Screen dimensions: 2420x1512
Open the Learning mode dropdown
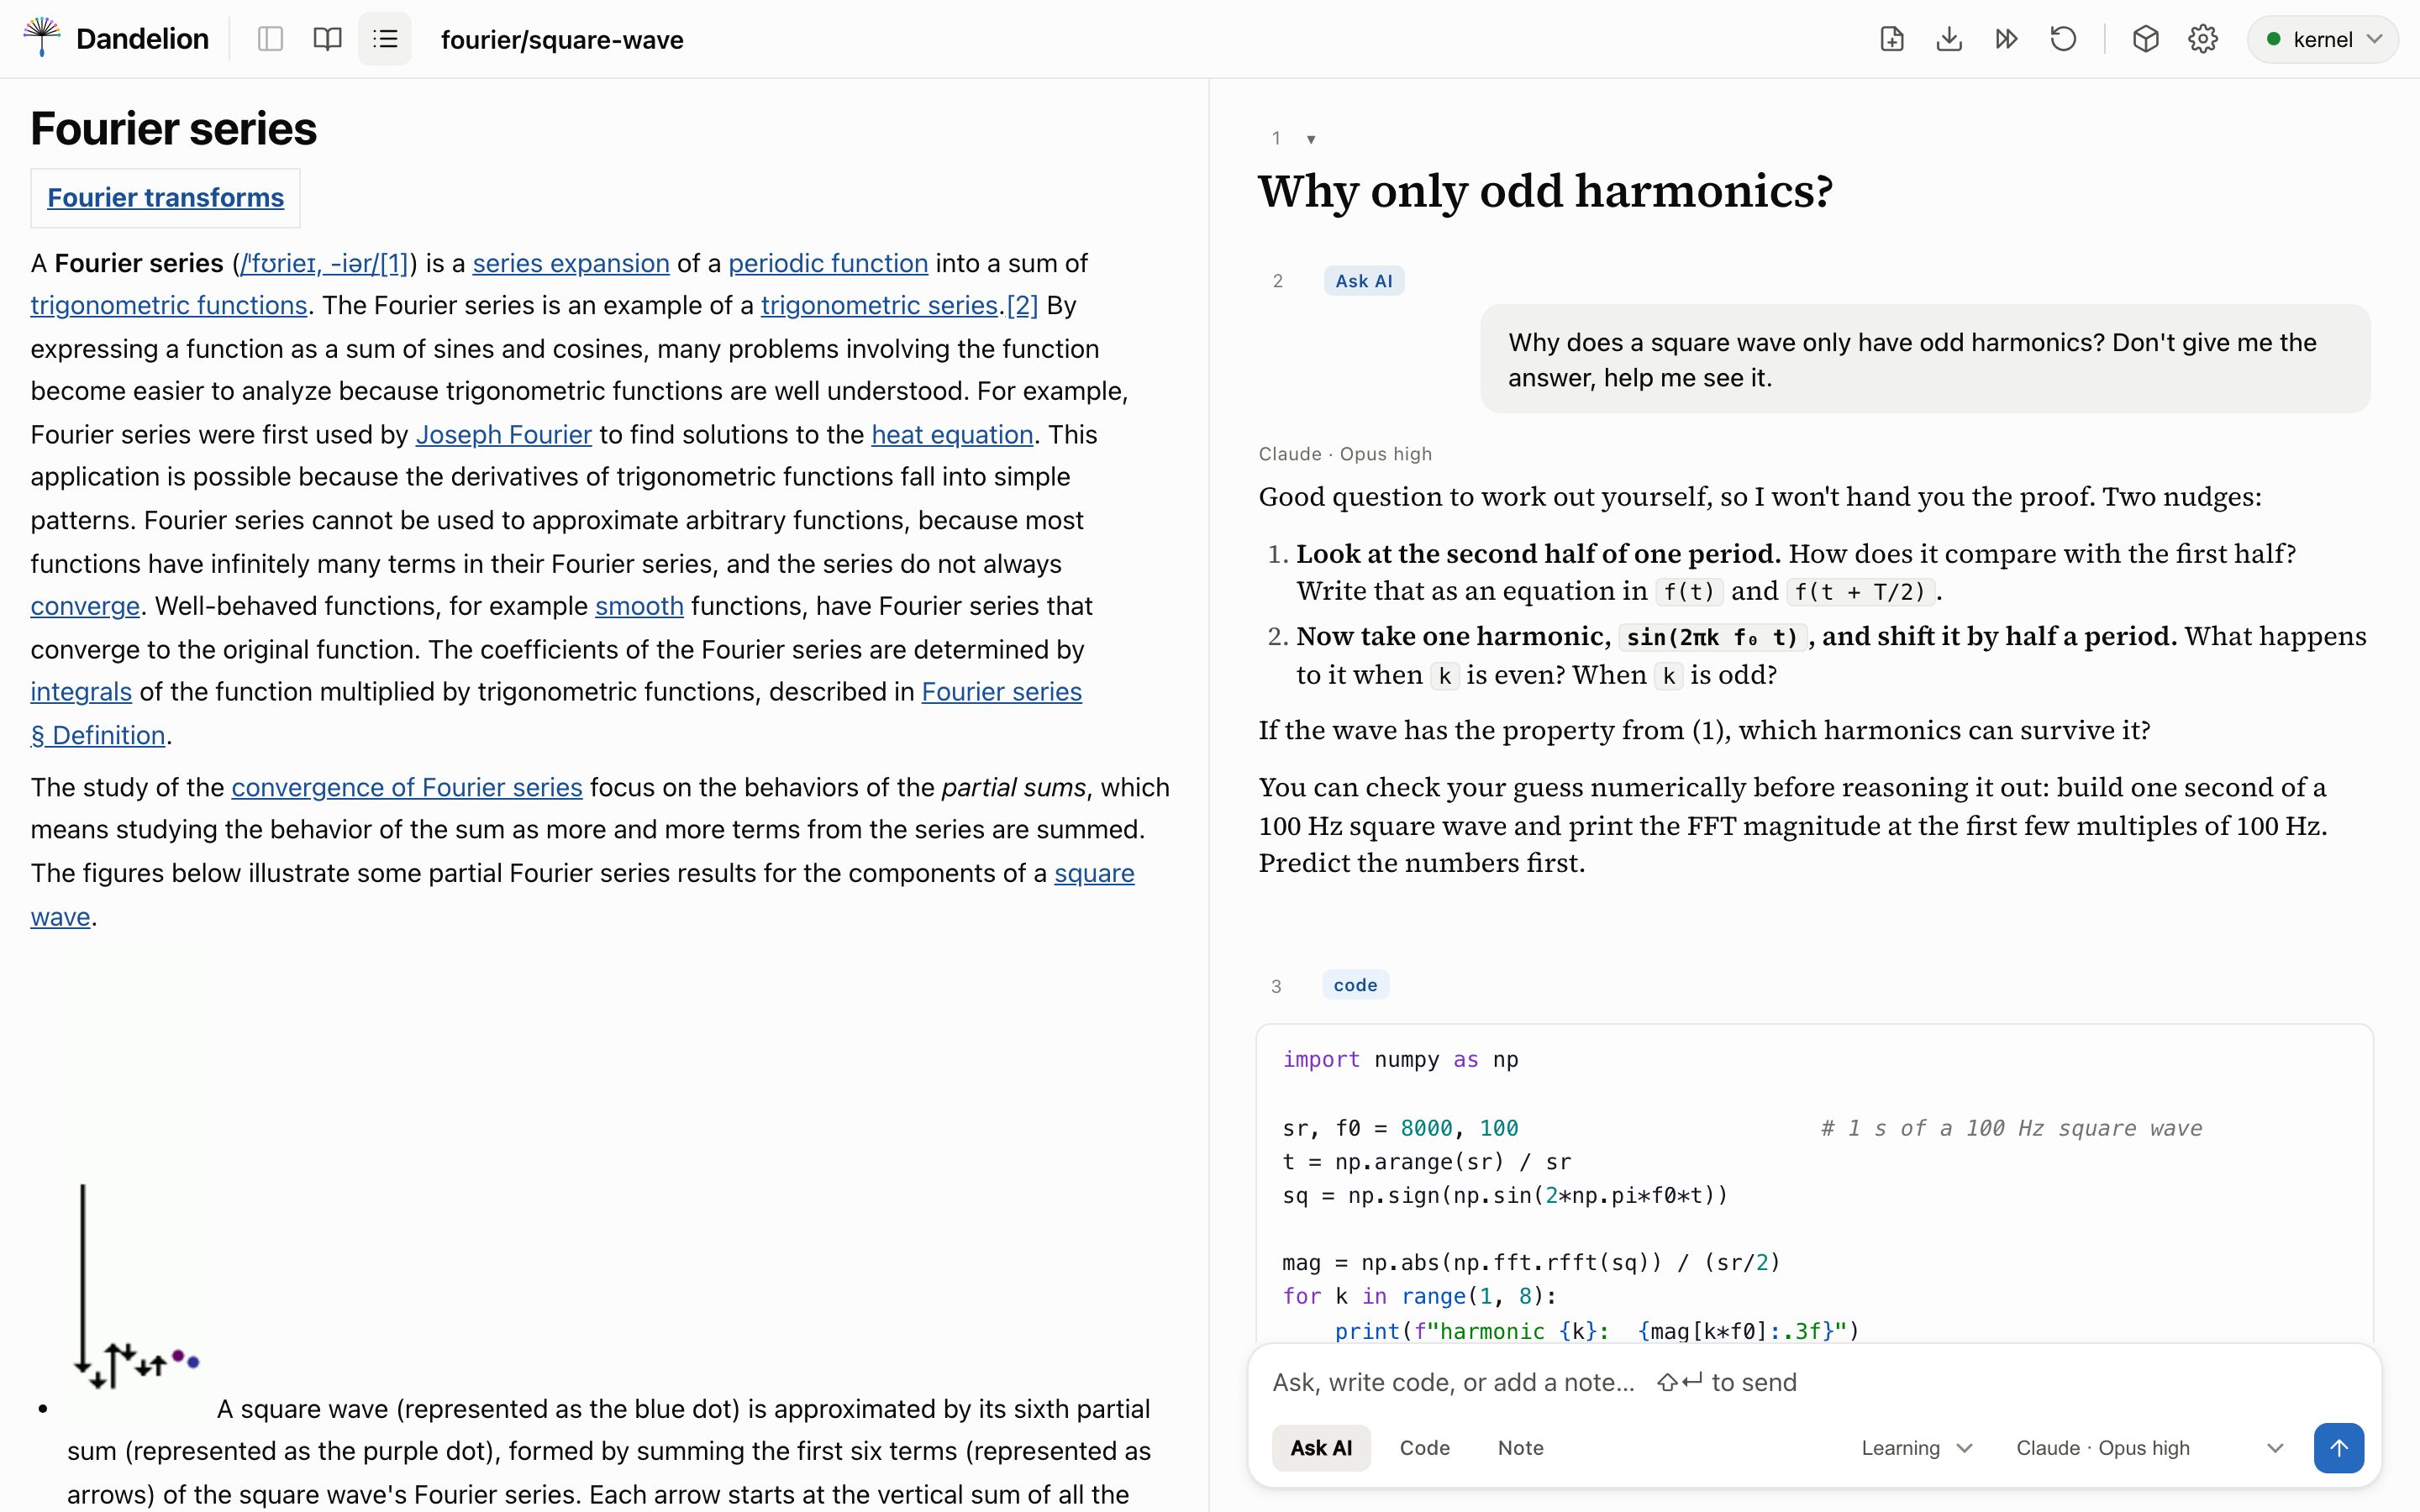tap(1916, 1447)
